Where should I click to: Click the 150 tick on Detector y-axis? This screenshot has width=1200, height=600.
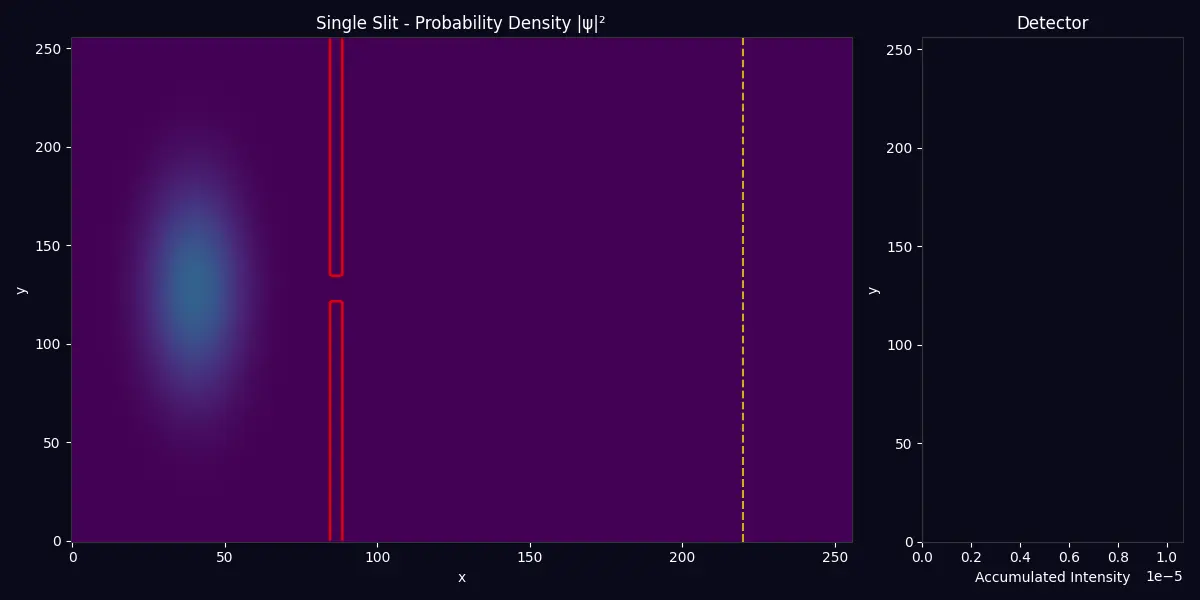click(902, 247)
